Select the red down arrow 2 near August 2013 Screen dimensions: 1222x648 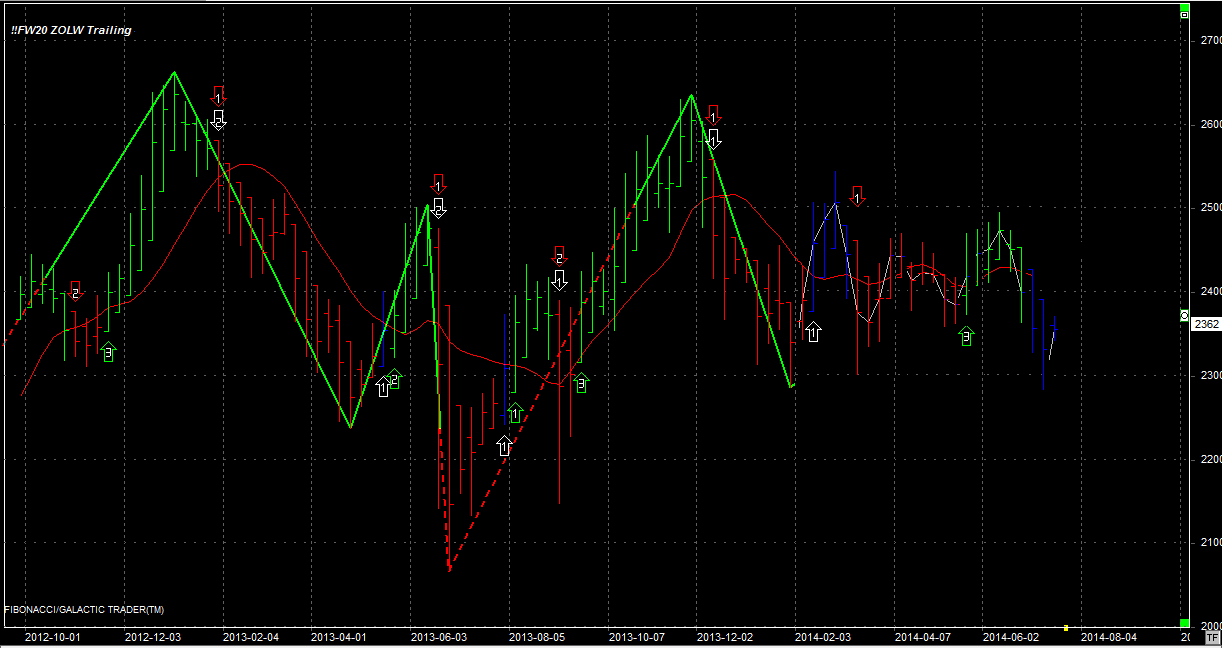560,256
